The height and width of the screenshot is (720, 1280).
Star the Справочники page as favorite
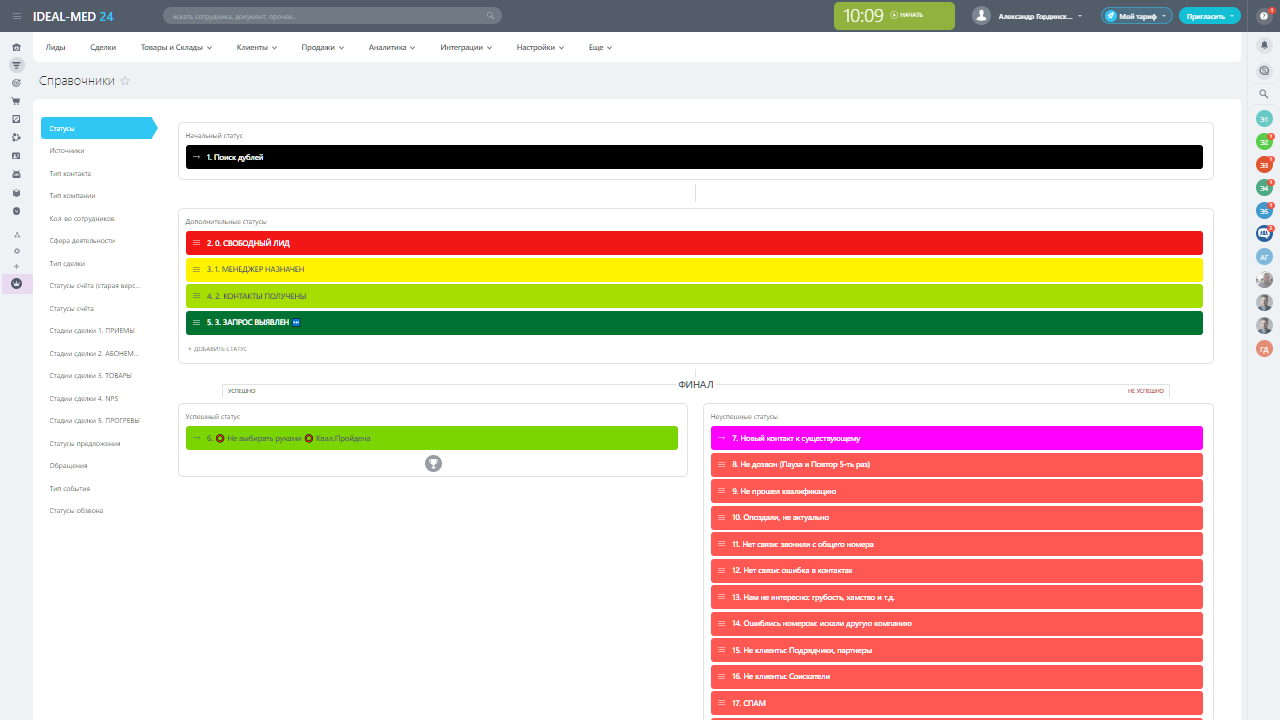[x=125, y=81]
